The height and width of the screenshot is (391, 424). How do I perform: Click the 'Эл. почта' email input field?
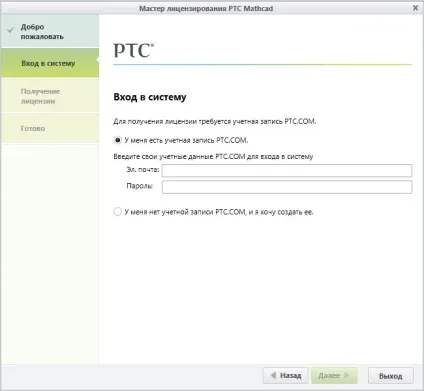click(287, 170)
